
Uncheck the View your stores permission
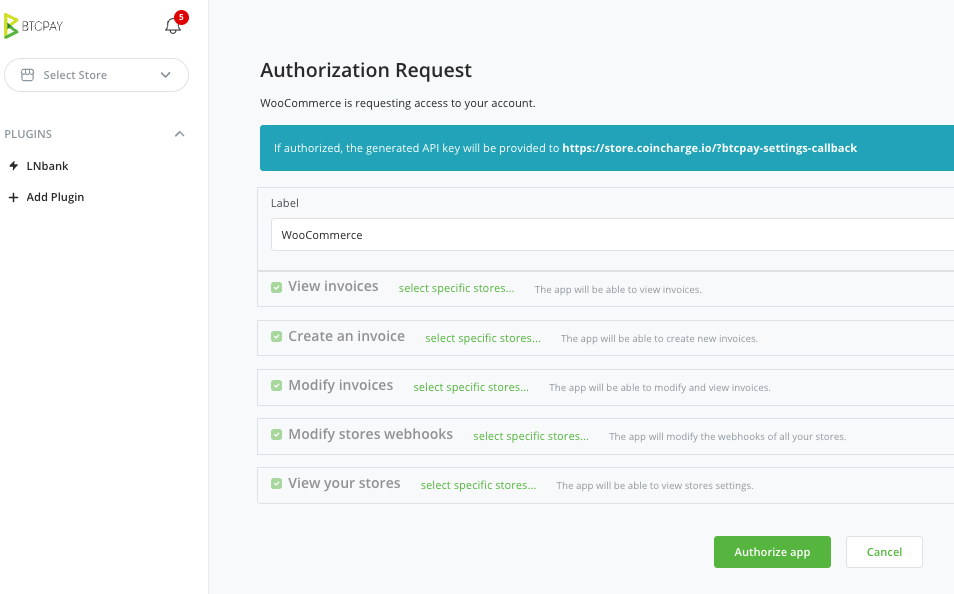point(276,484)
